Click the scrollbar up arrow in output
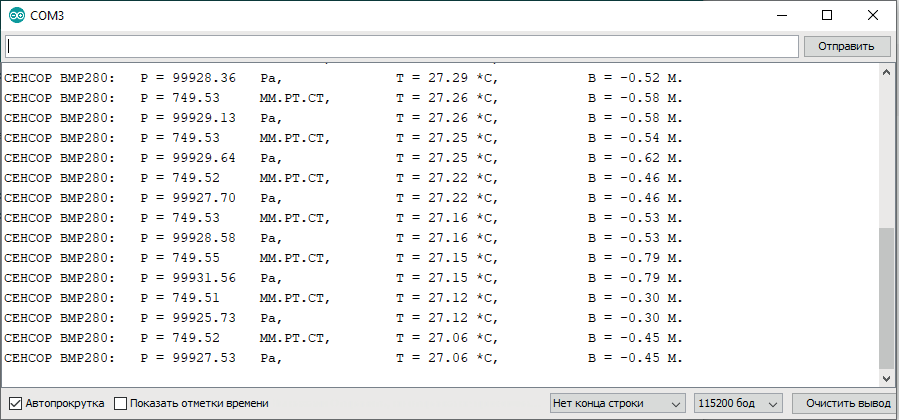The height and width of the screenshot is (420, 899). click(885, 73)
